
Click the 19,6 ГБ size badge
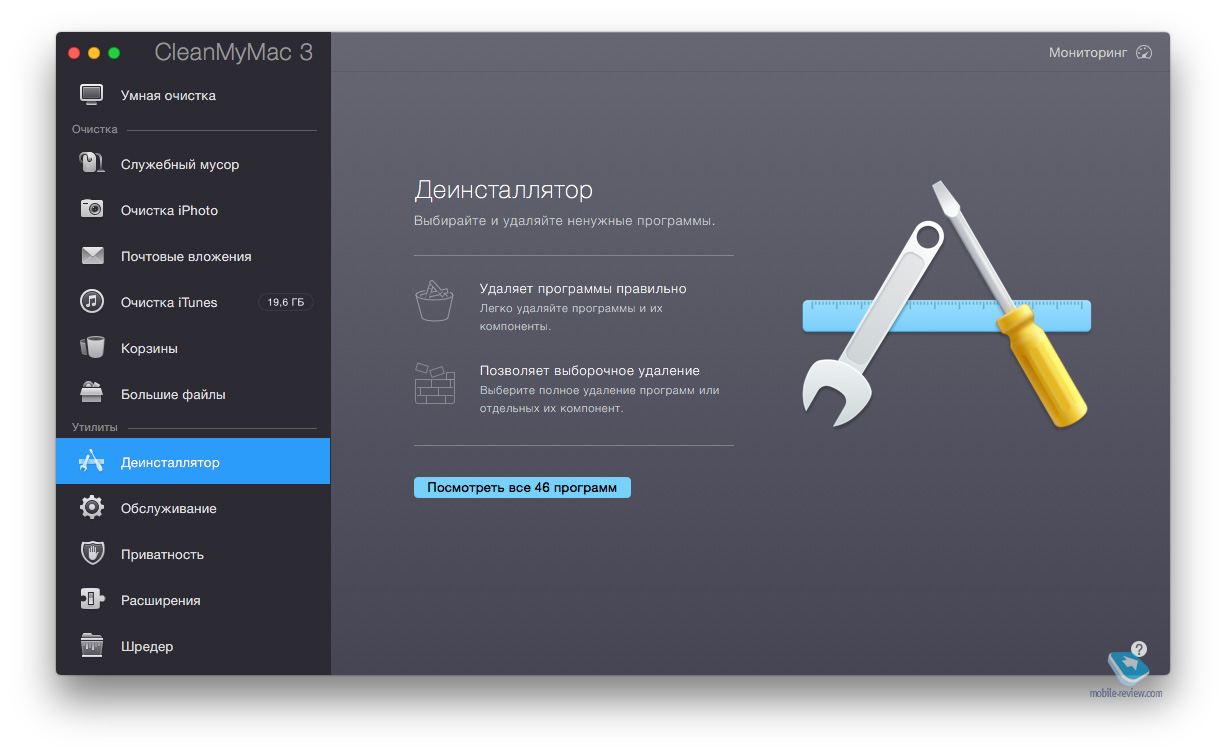tap(286, 302)
